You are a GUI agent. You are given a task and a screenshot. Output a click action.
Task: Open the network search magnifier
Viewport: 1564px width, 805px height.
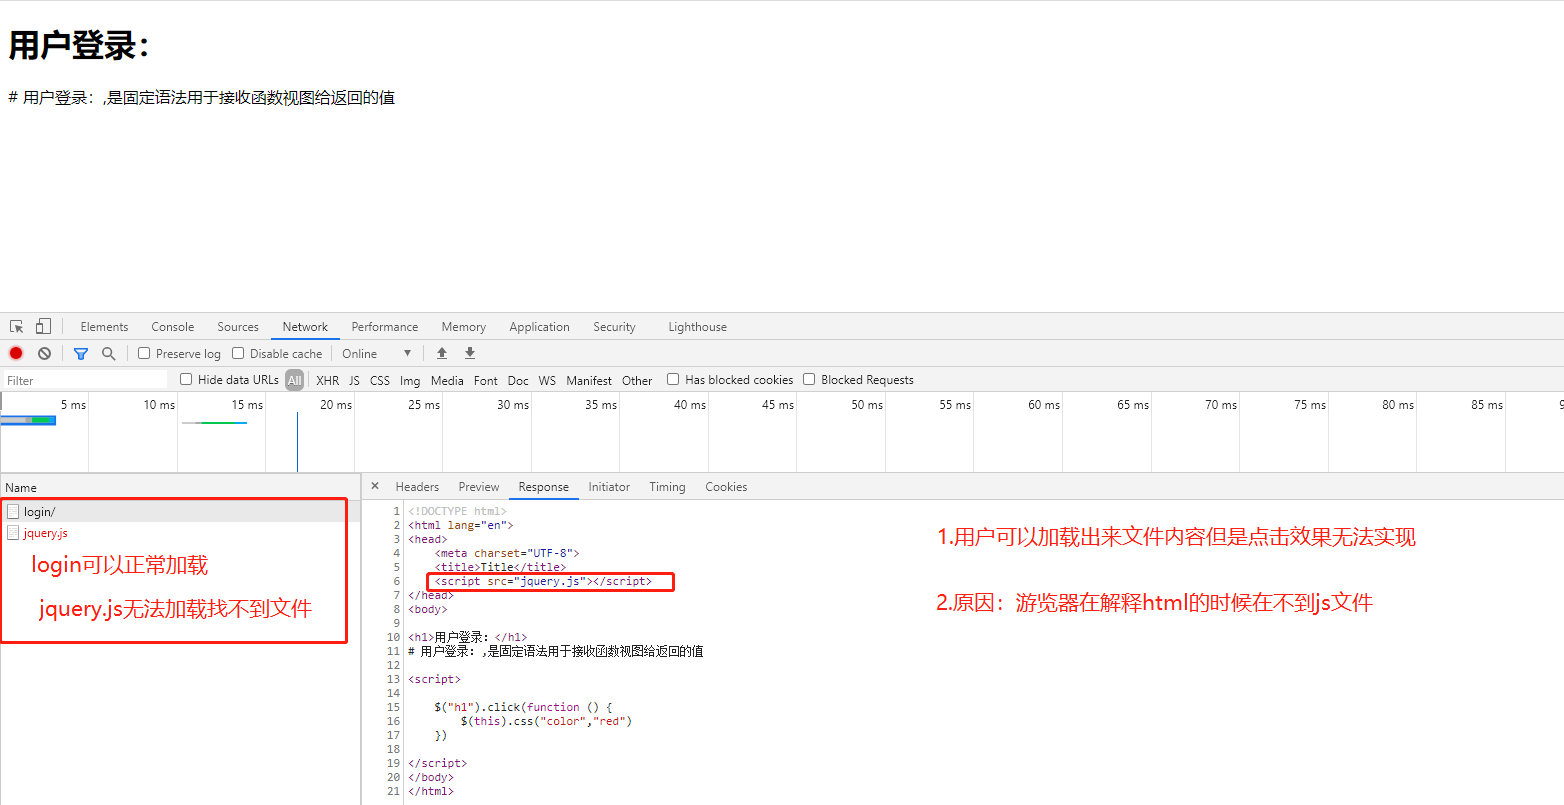[109, 353]
